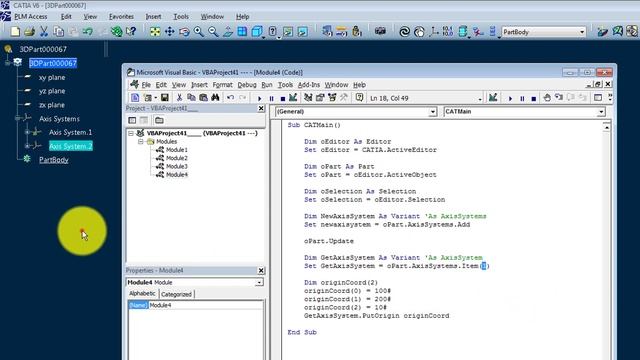Image resolution: width=640 pixels, height=360 pixels.
Task: Select PartBody in the CATIA spec tree
Action: (x=54, y=160)
